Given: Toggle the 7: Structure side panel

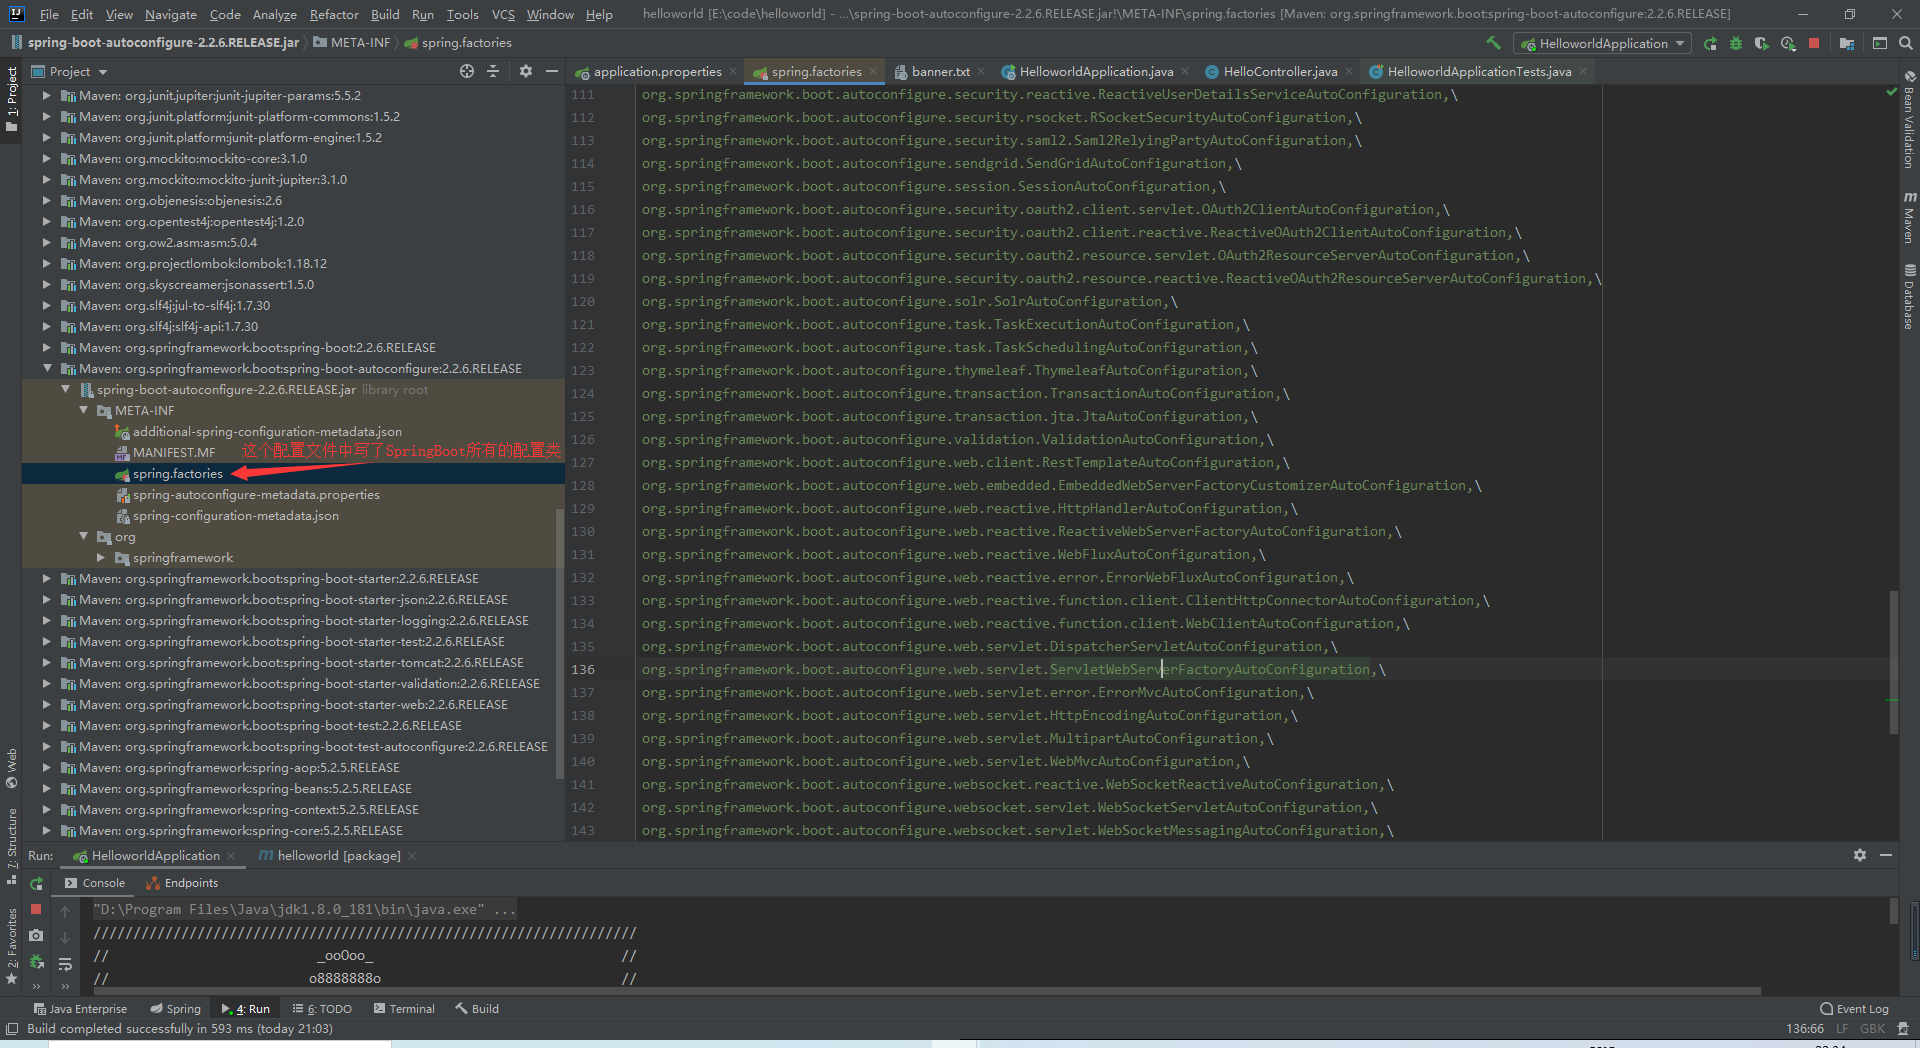Looking at the screenshot, I should click(x=12, y=846).
